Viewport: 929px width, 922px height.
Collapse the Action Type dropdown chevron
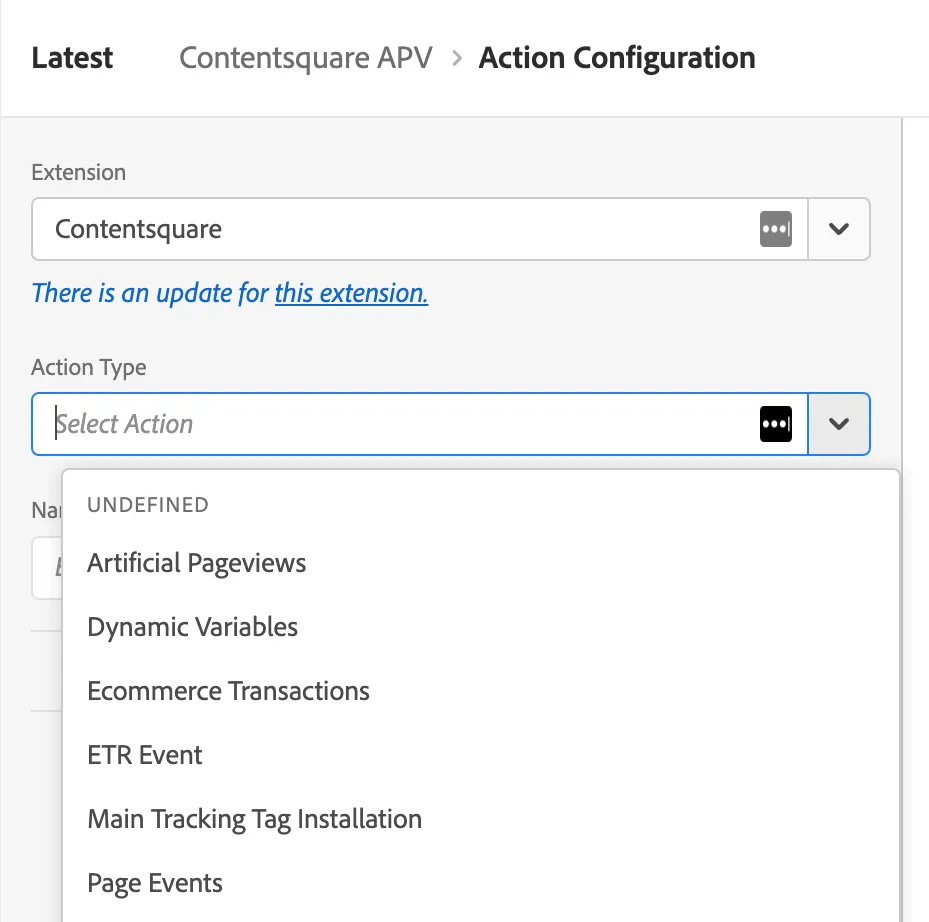tap(839, 424)
